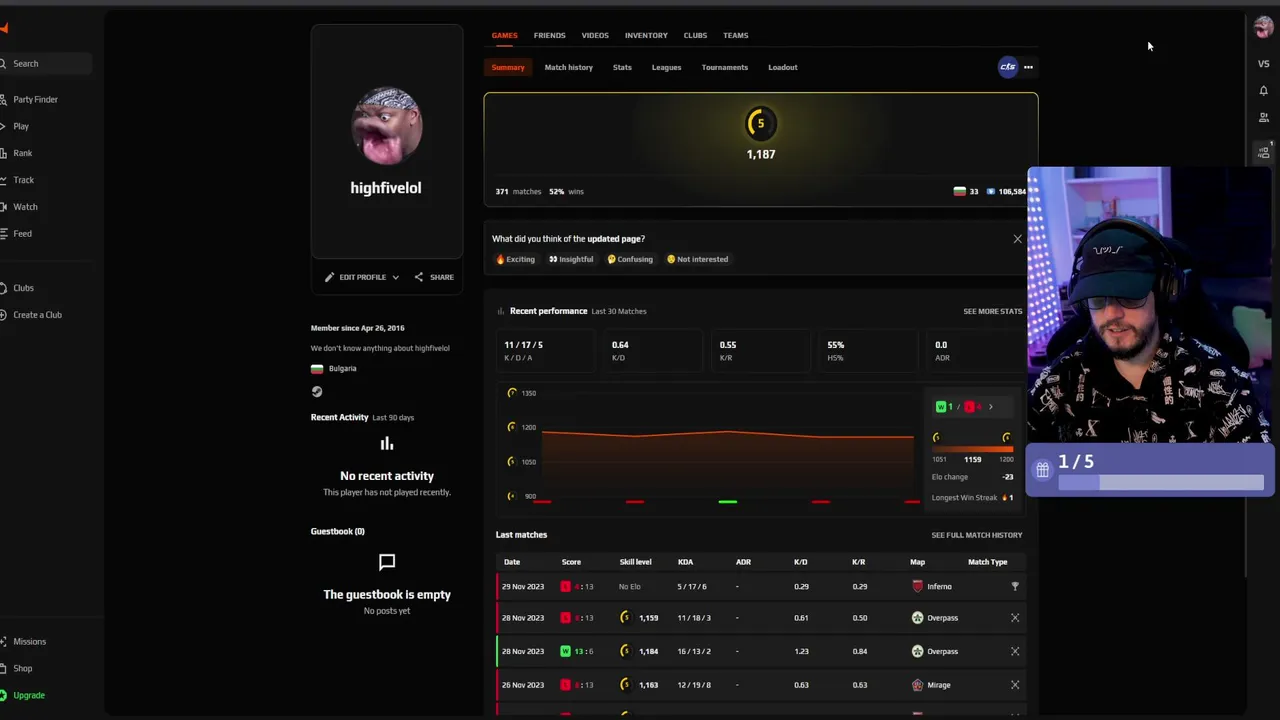
Task: Rate the updated page as Exciting
Action: click(x=516, y=260)
